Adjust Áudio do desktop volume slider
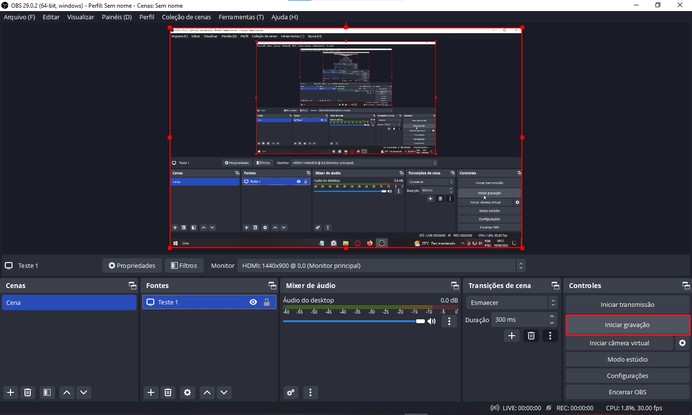The width and height of the screenshot is (692, 415). coord(354,321)
